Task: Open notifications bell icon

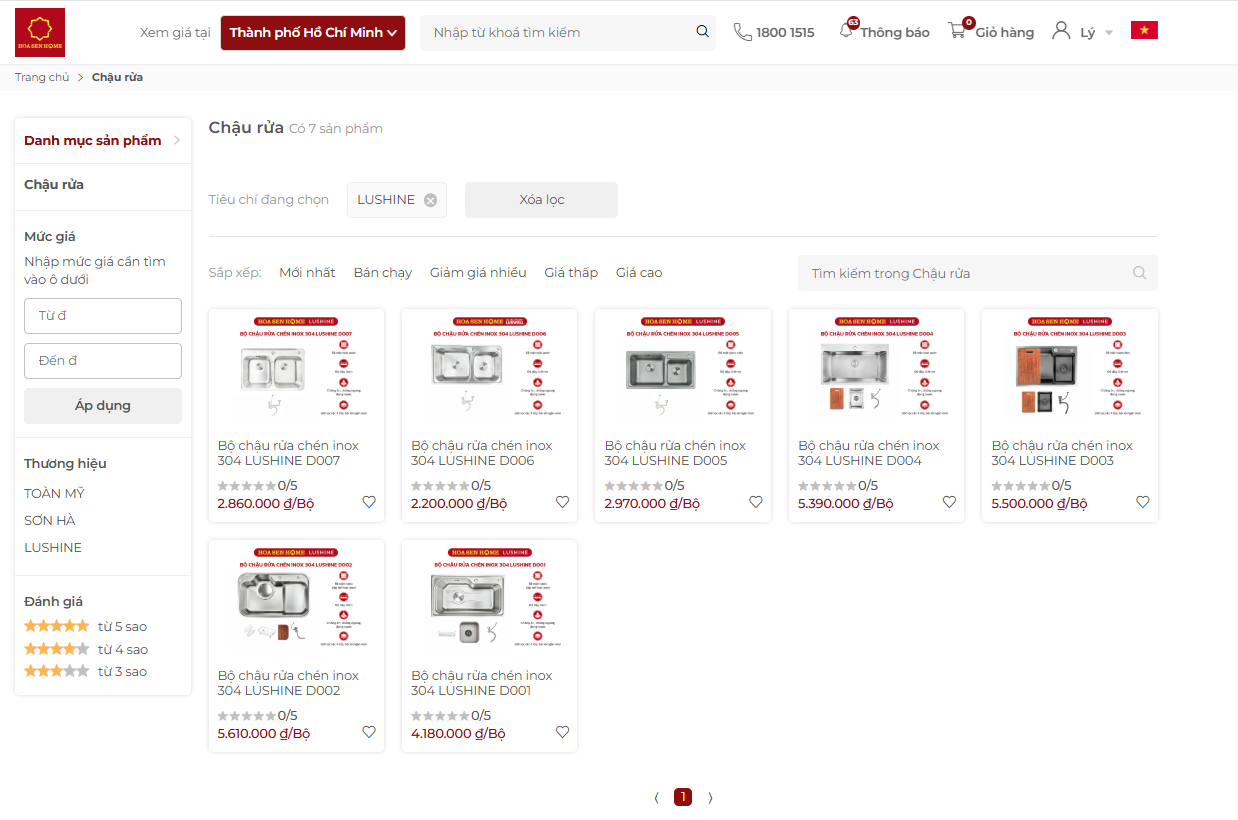Action: (847, 30)
